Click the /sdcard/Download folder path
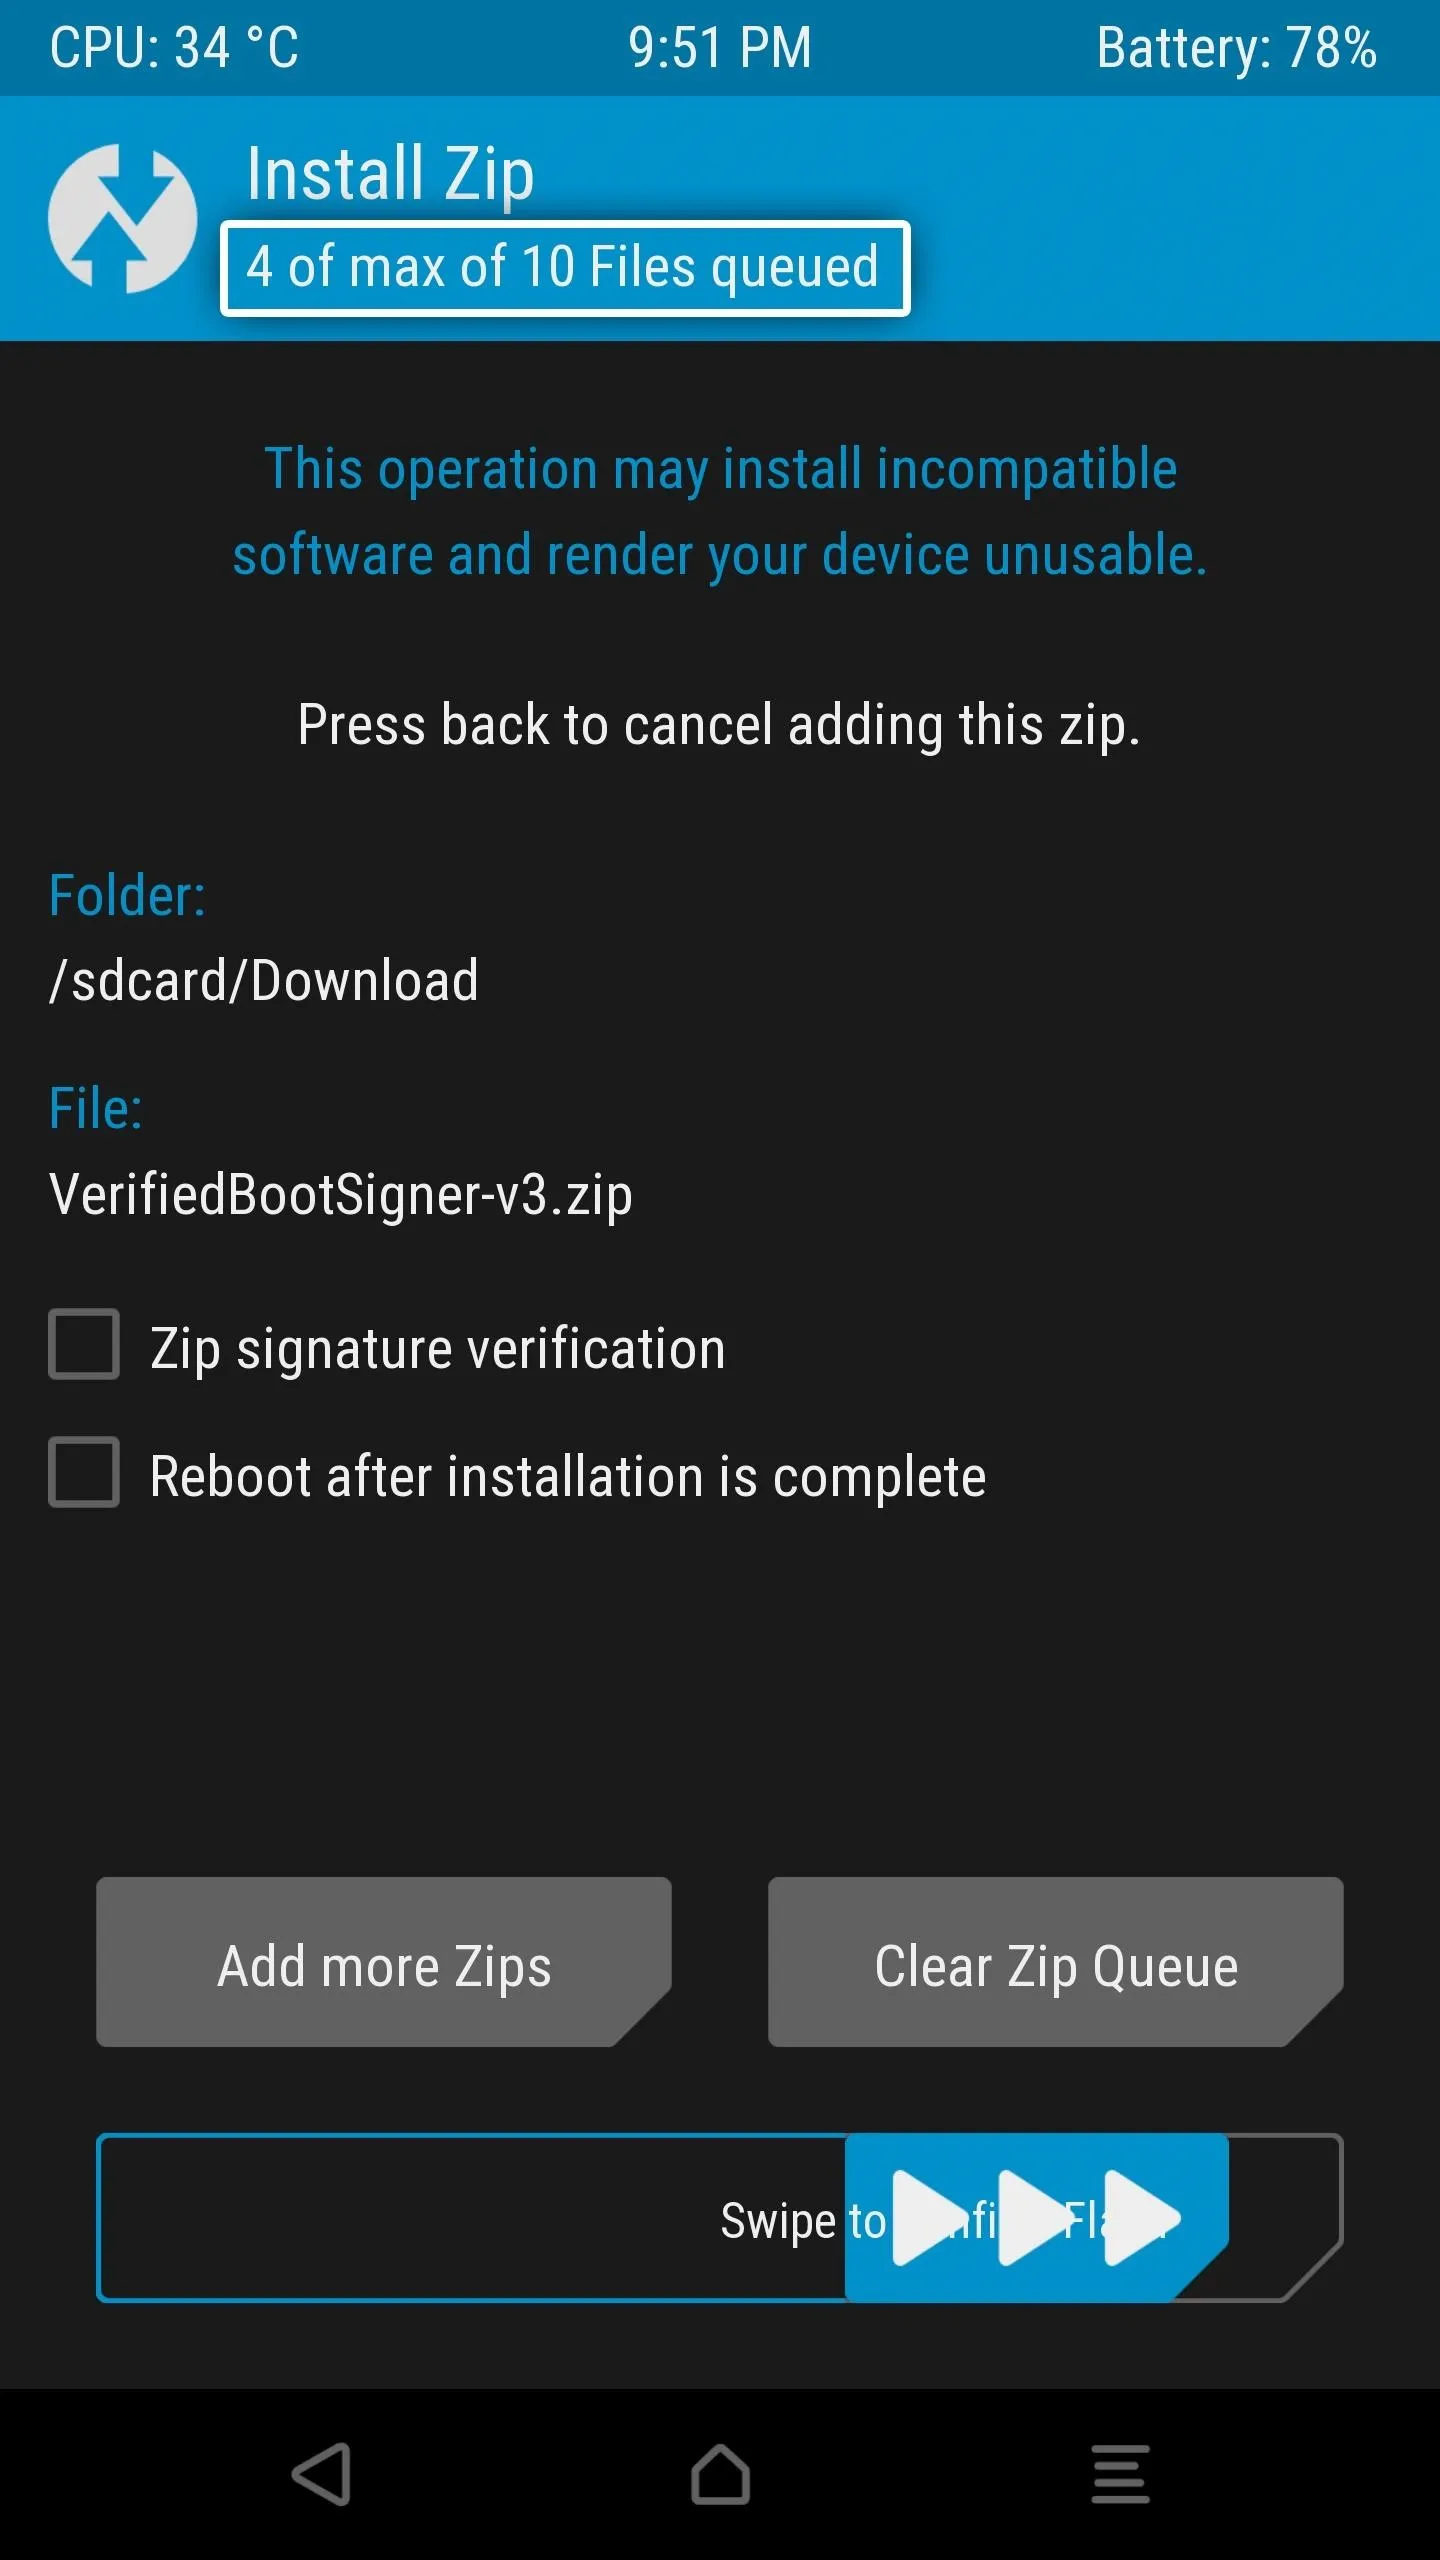The image size is (1440, 2560). tap(264, 981)
